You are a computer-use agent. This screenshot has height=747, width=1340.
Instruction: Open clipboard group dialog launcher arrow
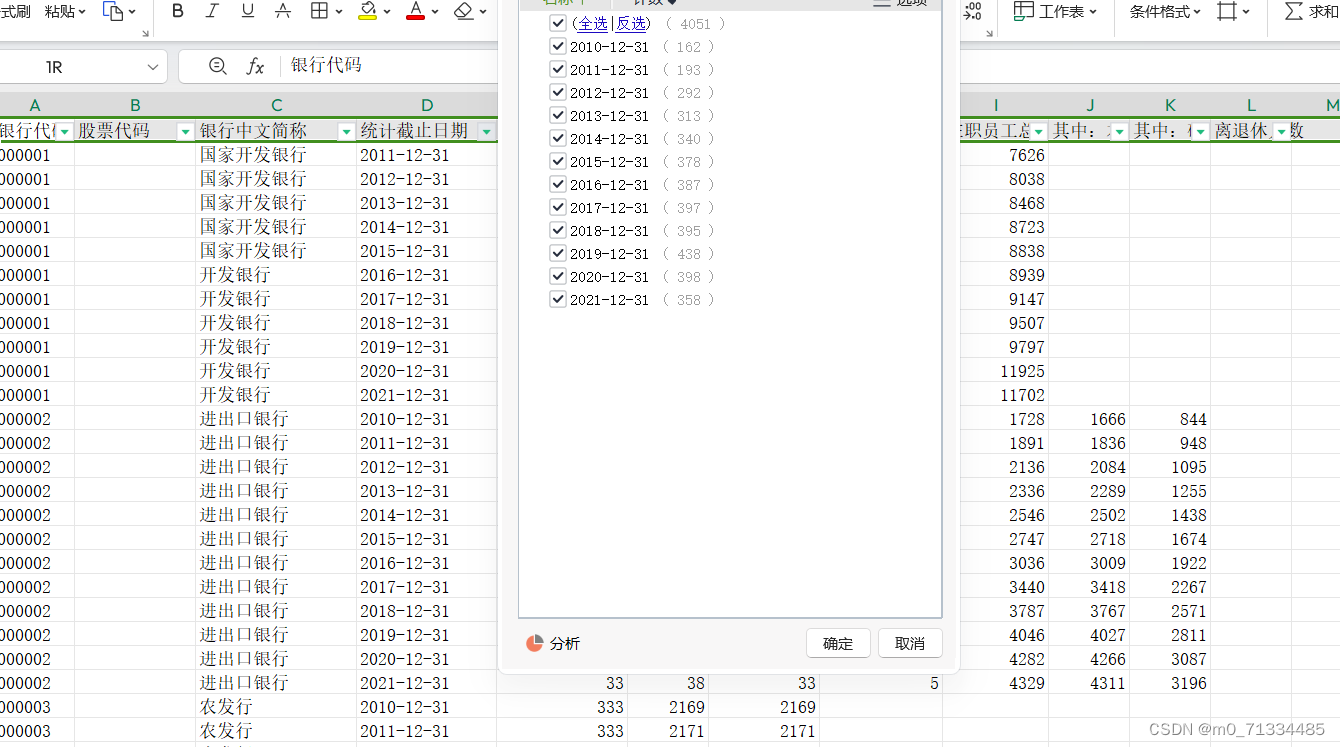pos(145,33)
